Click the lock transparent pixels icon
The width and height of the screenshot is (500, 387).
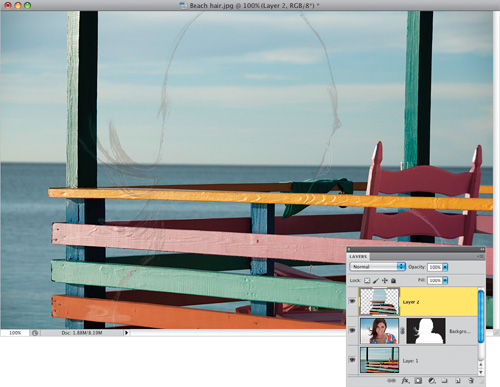[367, 281]
